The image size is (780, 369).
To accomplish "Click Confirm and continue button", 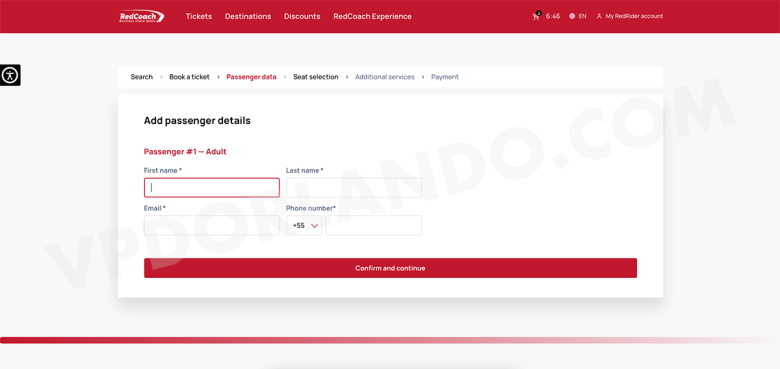I will pyautogui.click(x=390, y=268).
